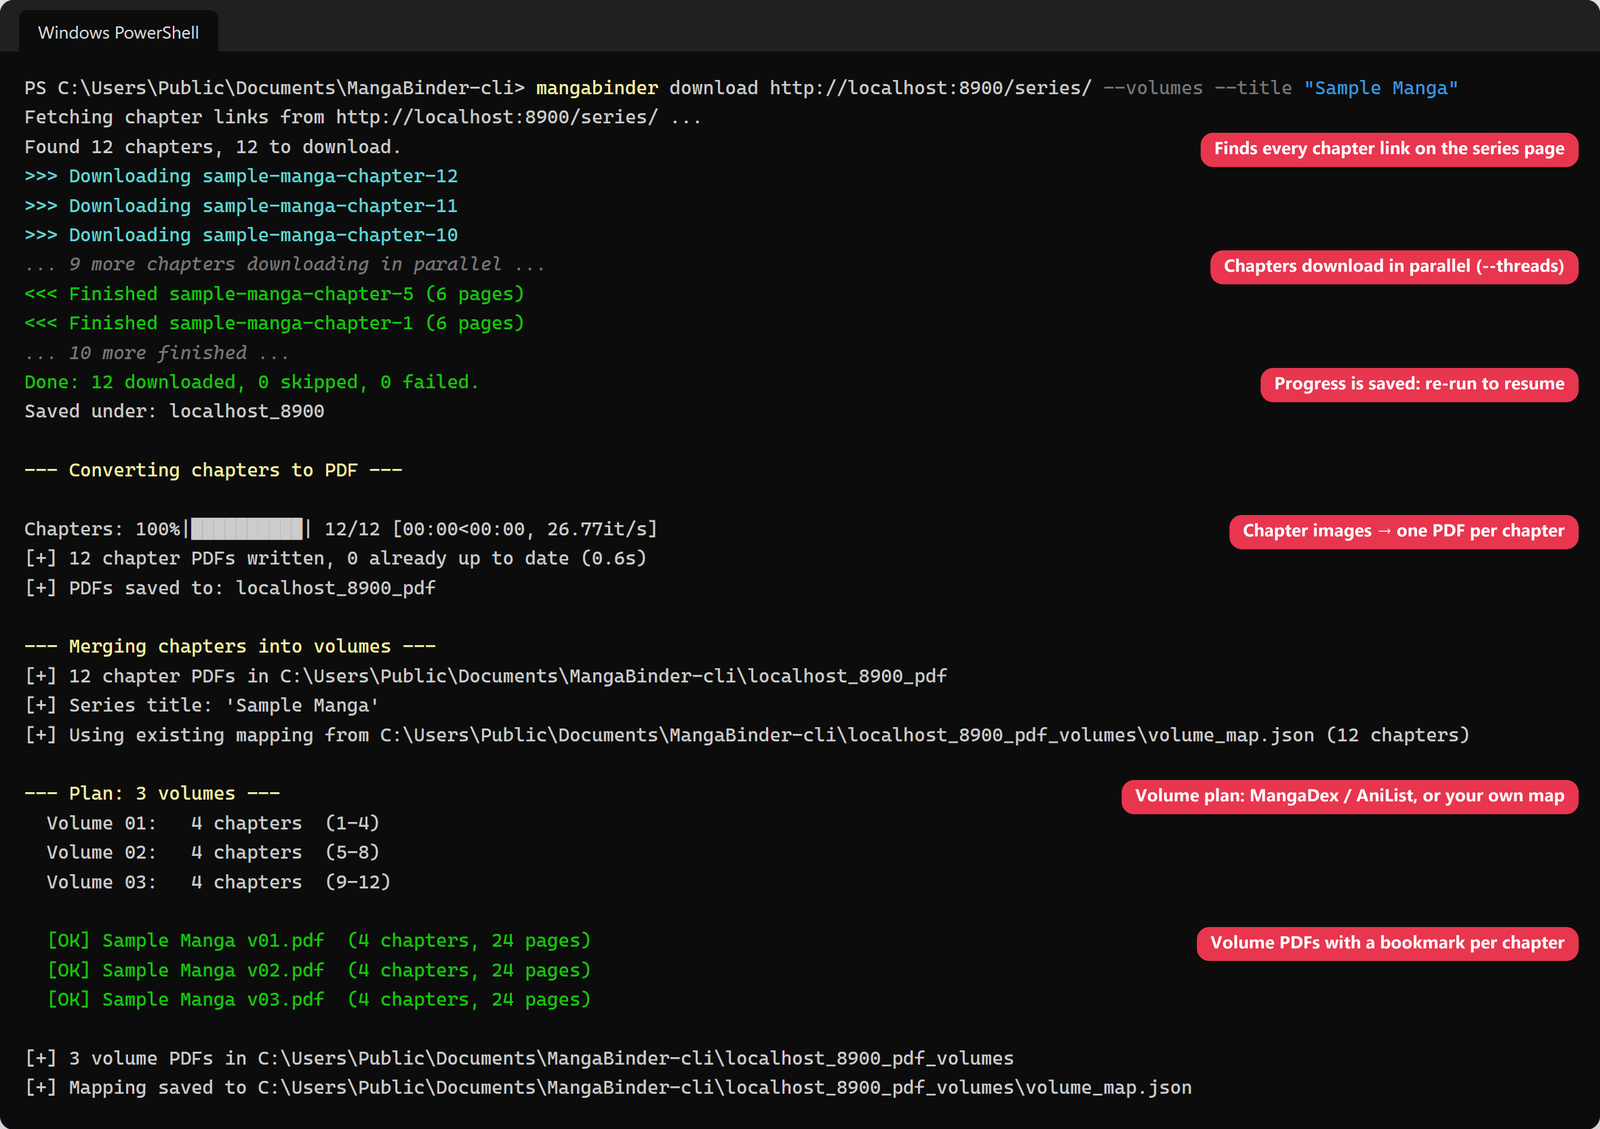
Task: Click the 'Found 12 chapters, 12 to download.' line
Action: click(212, 147)
